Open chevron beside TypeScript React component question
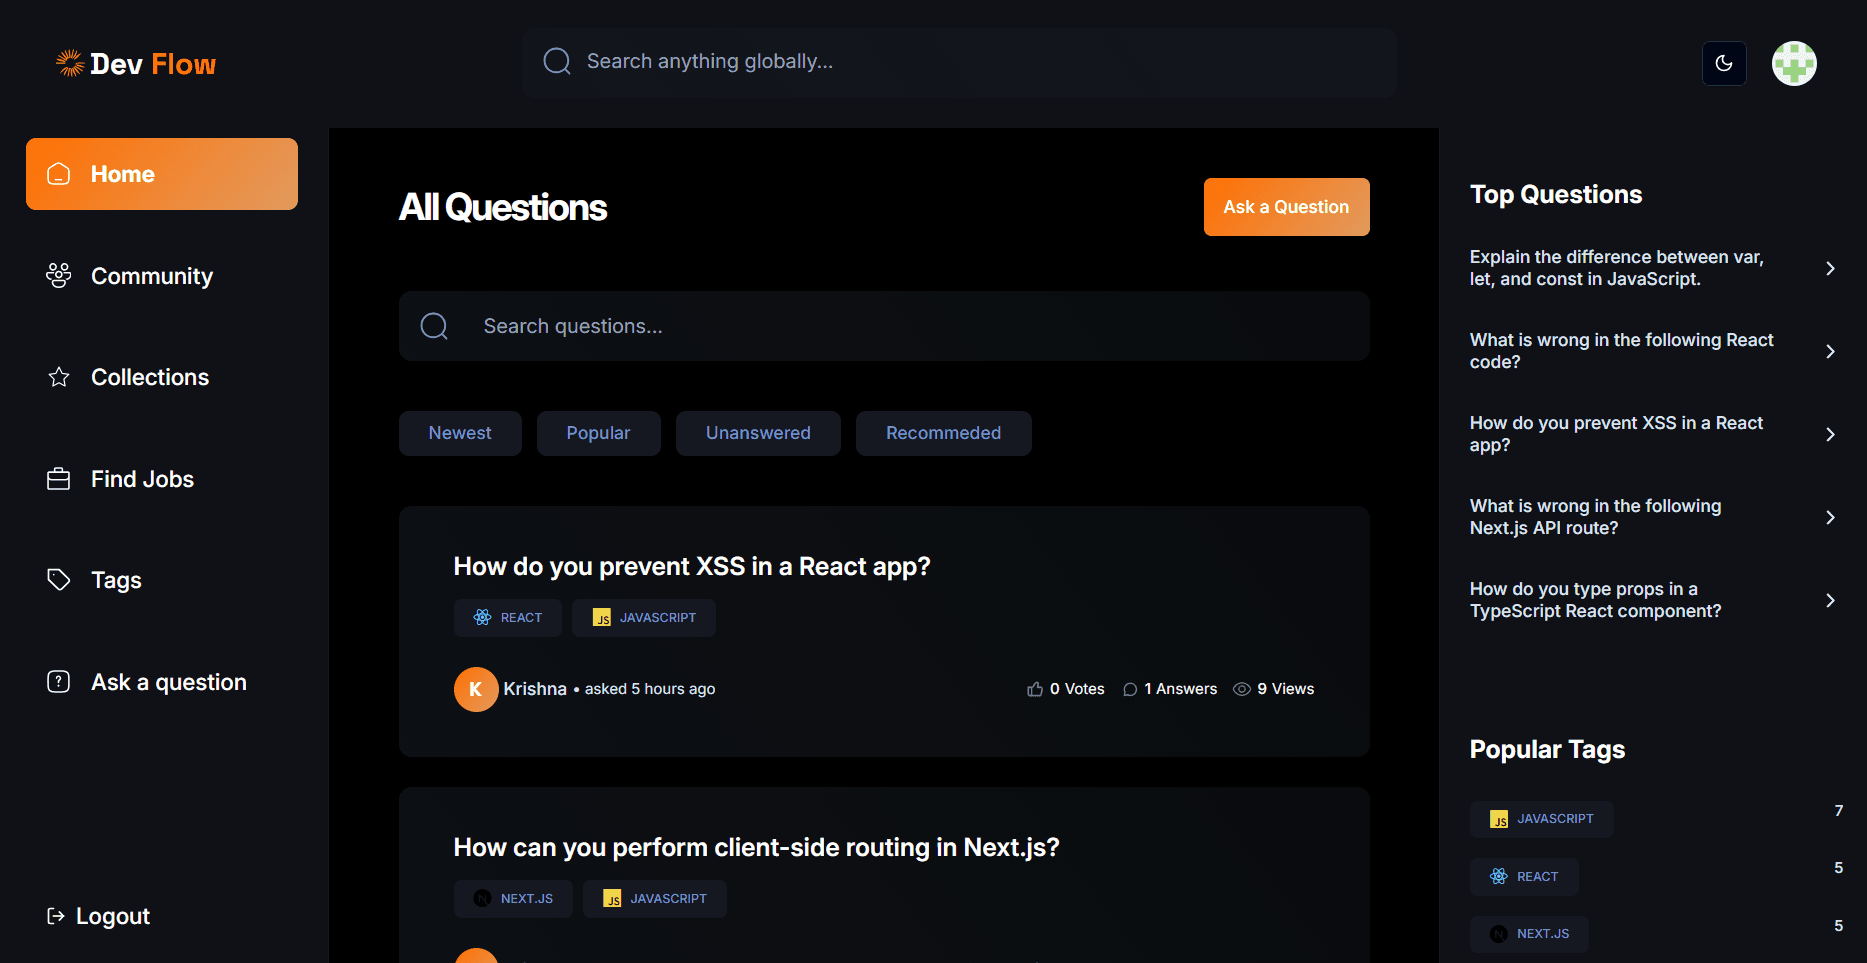The width and height of the screenshot is (1867, 963). click(1830, 600)
